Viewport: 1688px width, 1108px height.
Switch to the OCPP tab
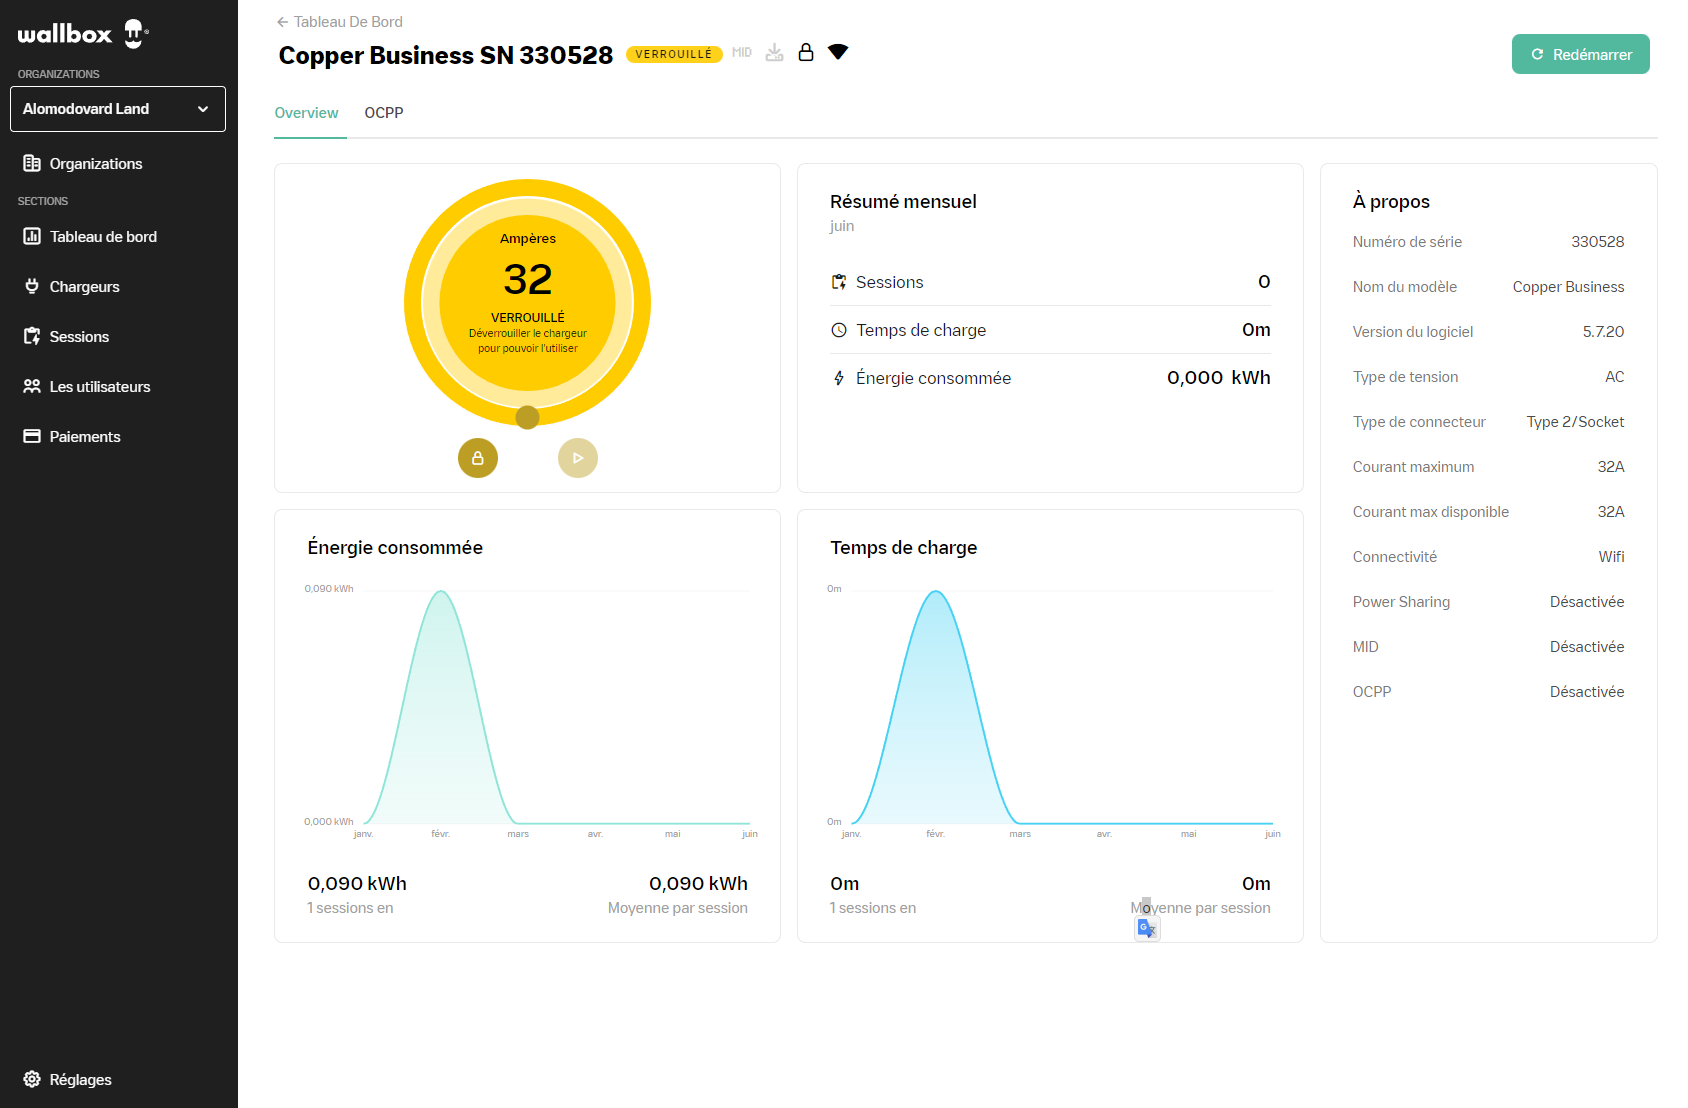[x=384, y=113]
